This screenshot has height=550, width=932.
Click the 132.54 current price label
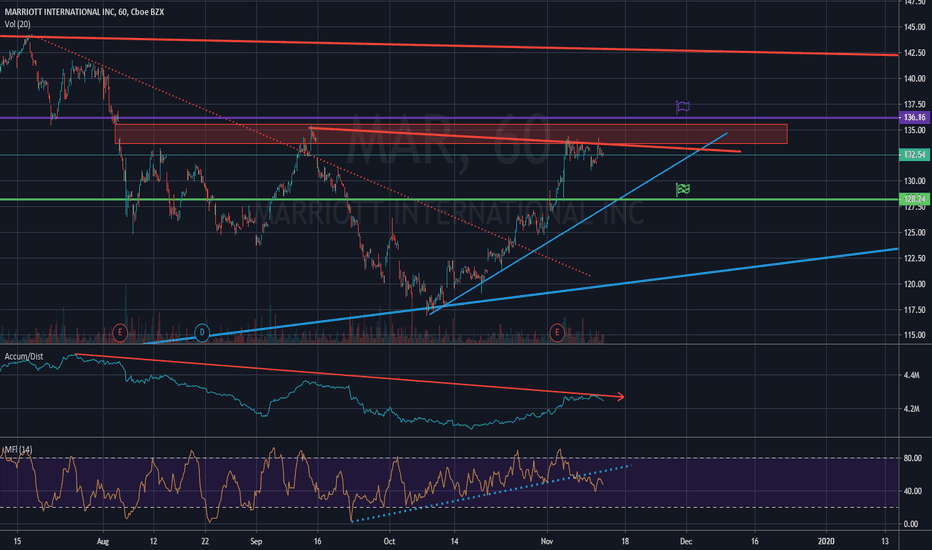(914, 155)
